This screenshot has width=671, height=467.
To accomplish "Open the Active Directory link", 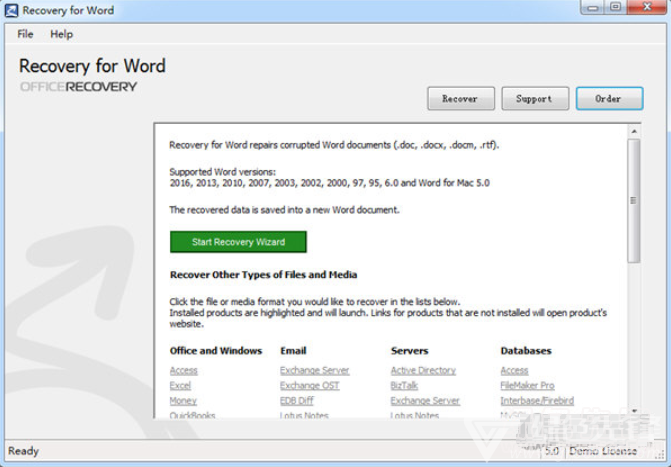I will point(423,370).
